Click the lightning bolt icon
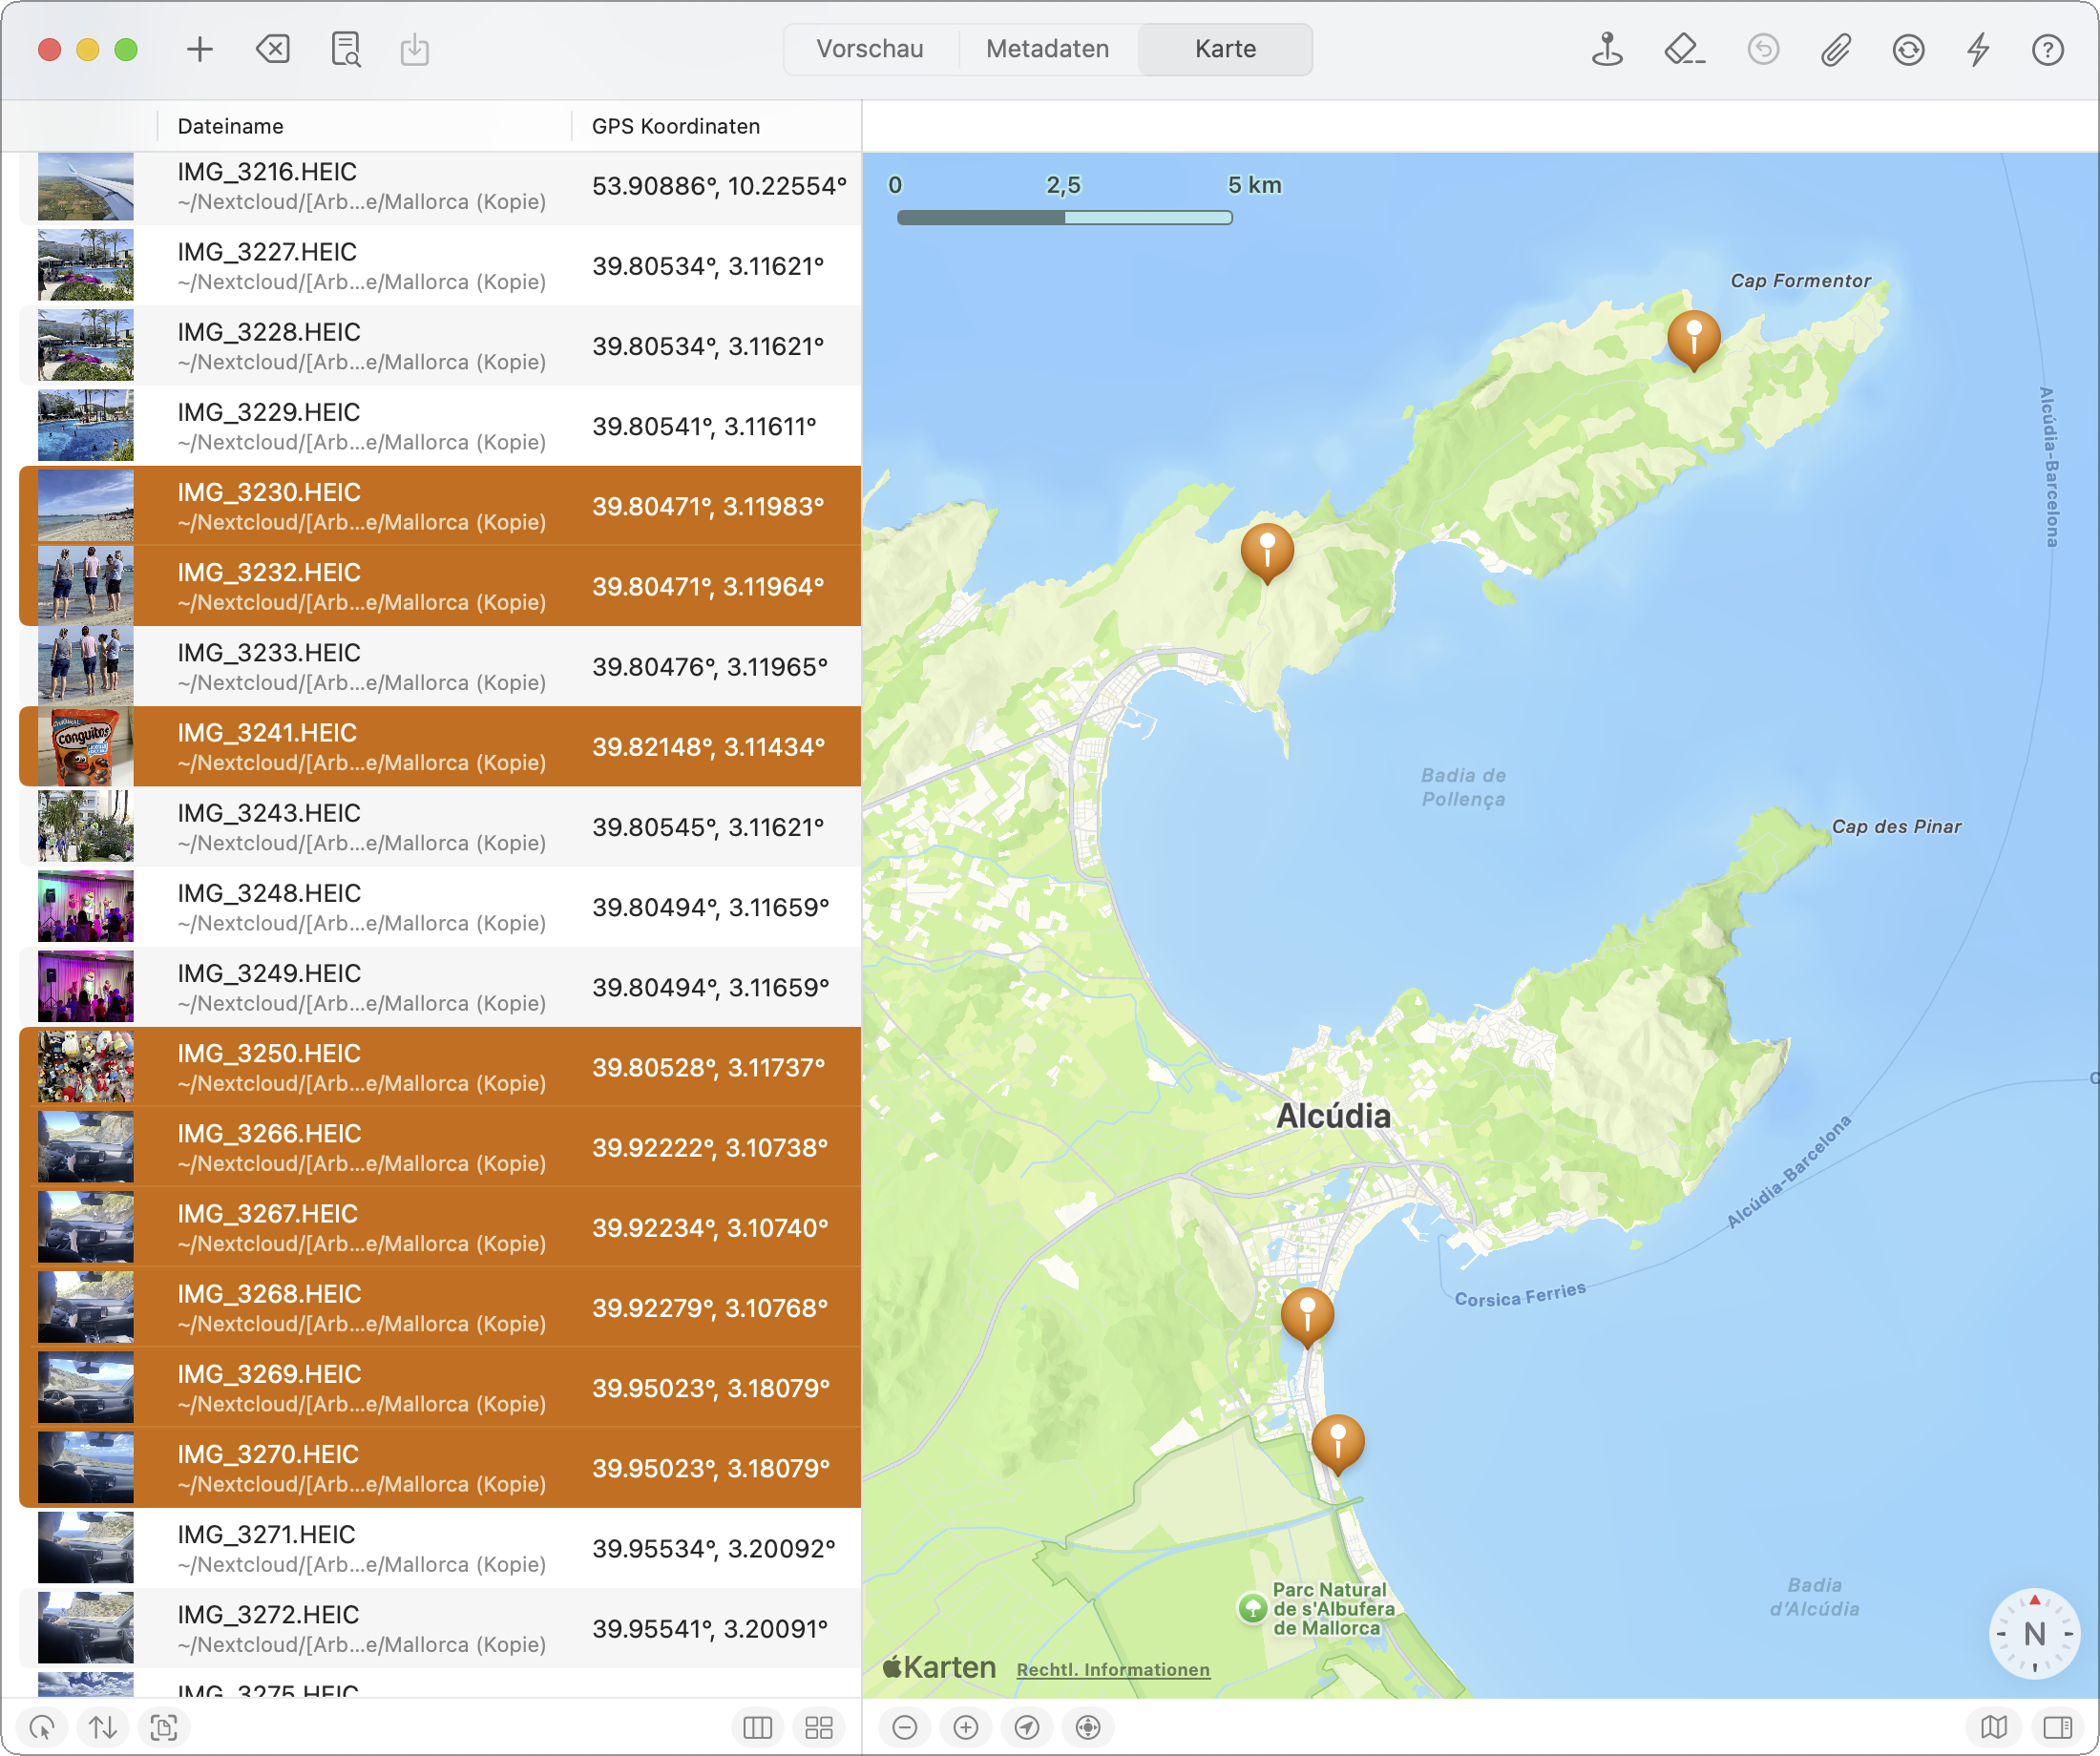 click(x=1978, y=49)
